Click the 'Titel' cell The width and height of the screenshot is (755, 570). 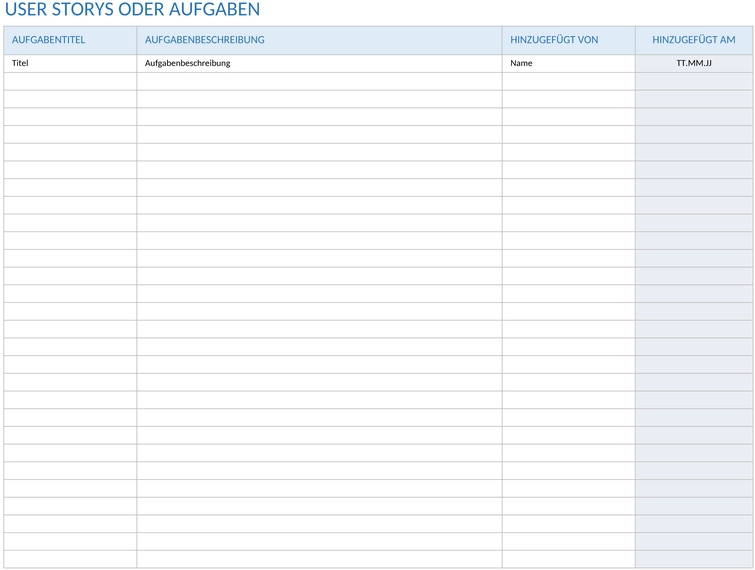pos(70,64)
